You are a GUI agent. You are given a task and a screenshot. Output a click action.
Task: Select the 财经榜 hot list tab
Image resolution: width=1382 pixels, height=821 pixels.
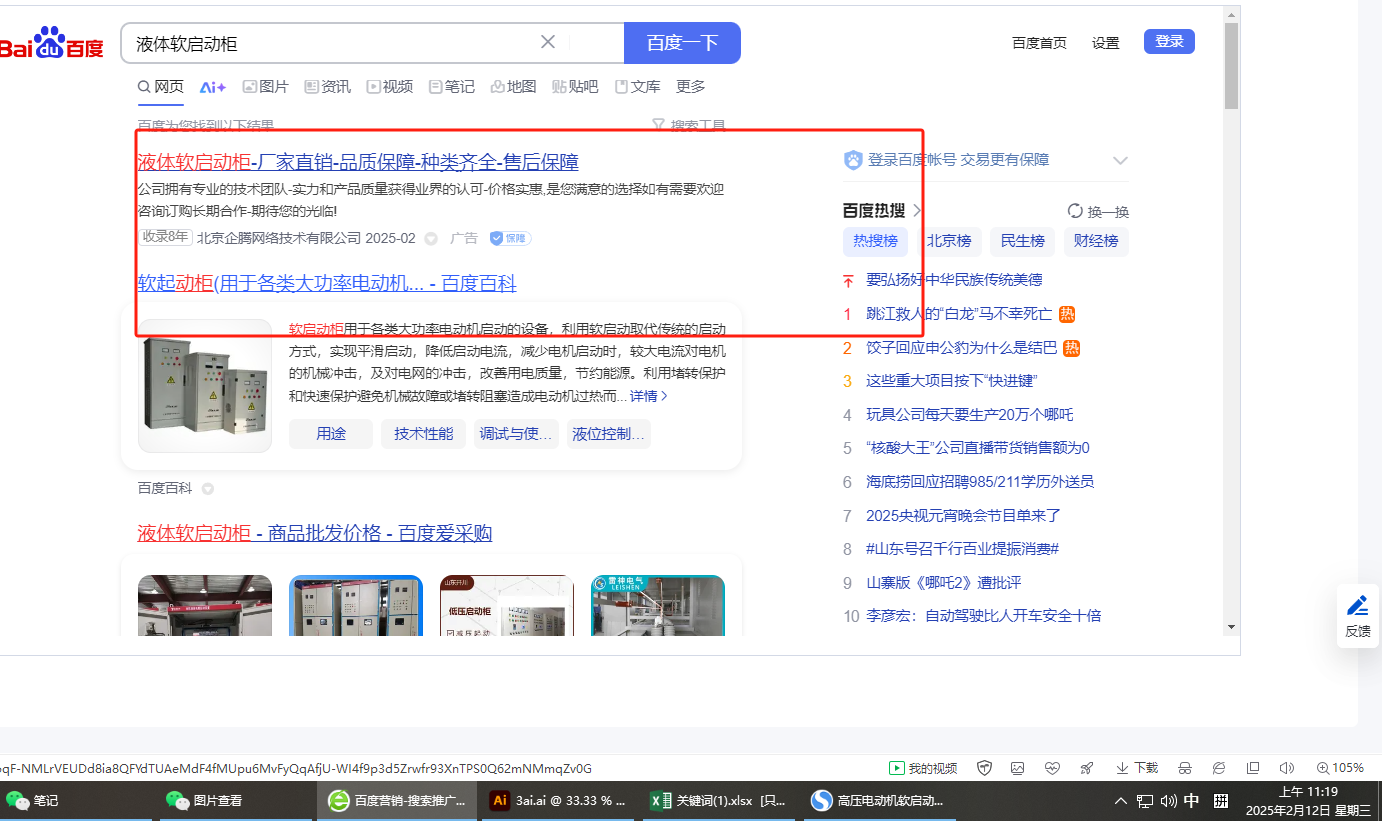pos(1095,241)
